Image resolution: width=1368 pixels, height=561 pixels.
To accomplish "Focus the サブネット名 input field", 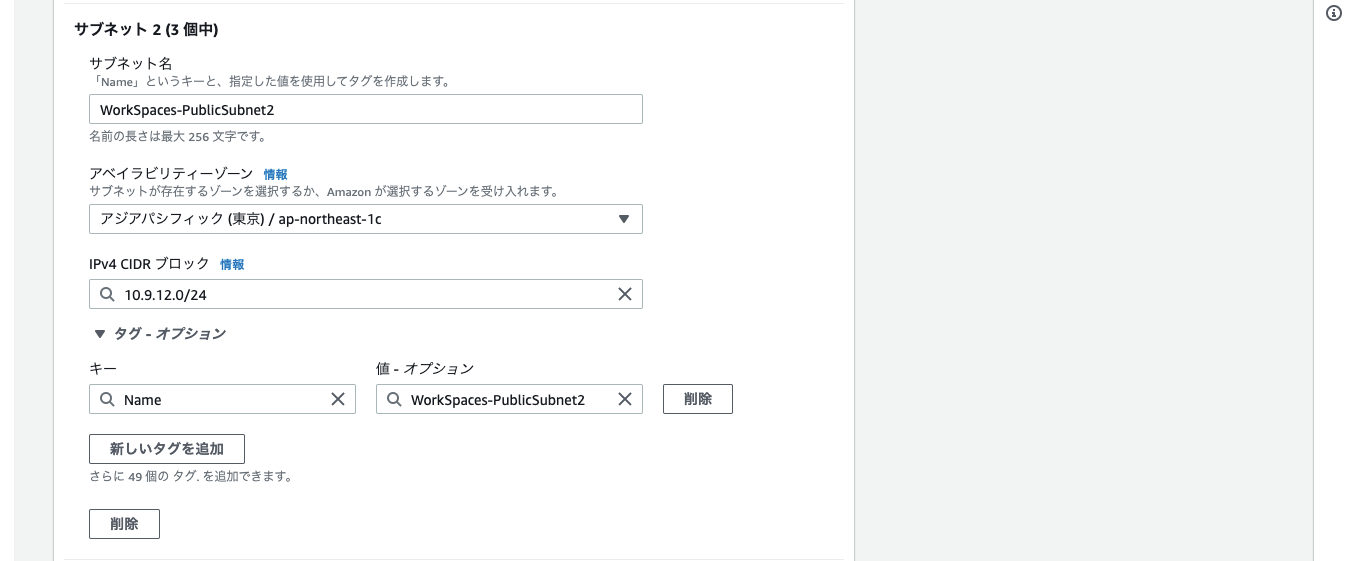I will [x=366, y=109].
